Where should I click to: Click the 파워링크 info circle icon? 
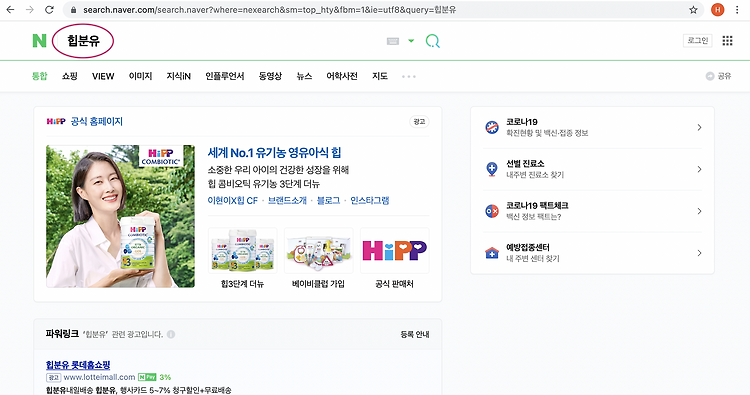pos(171,334)
